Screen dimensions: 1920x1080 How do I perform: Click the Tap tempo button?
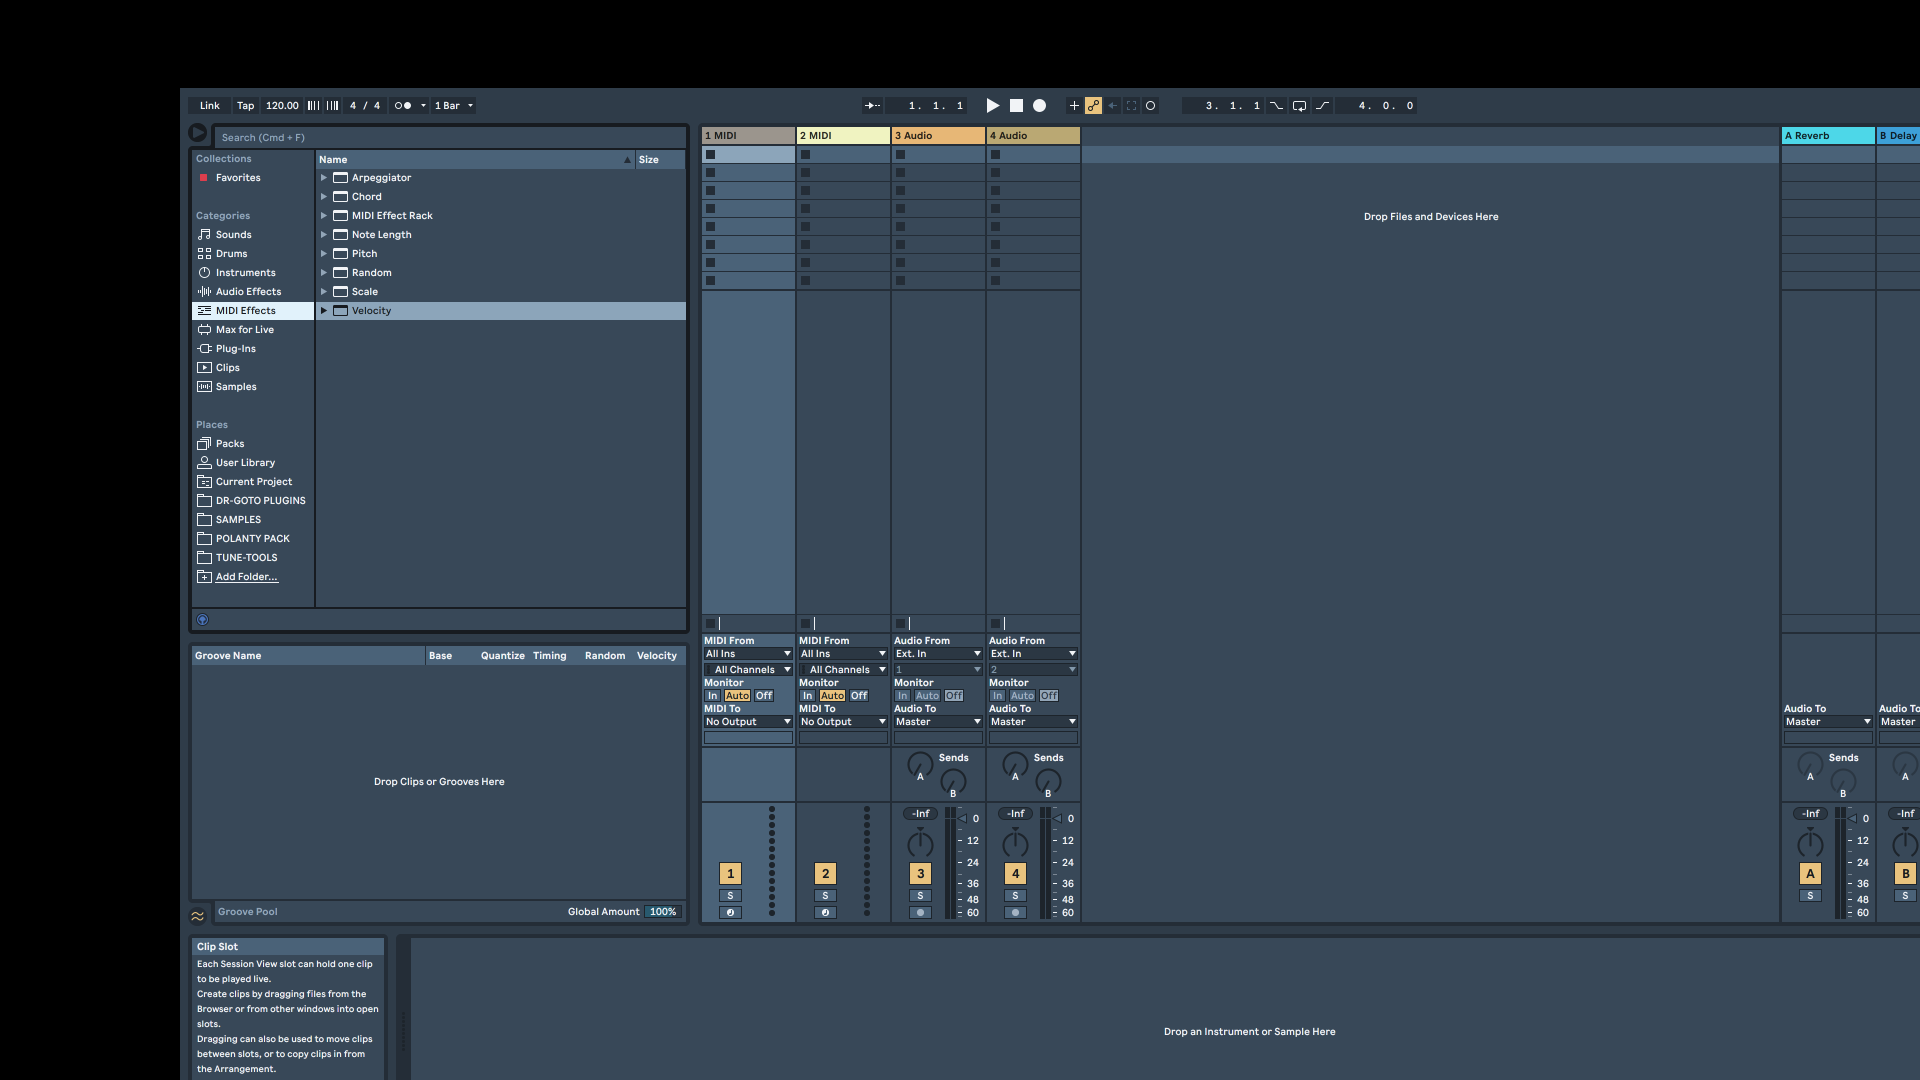[245, 105]
